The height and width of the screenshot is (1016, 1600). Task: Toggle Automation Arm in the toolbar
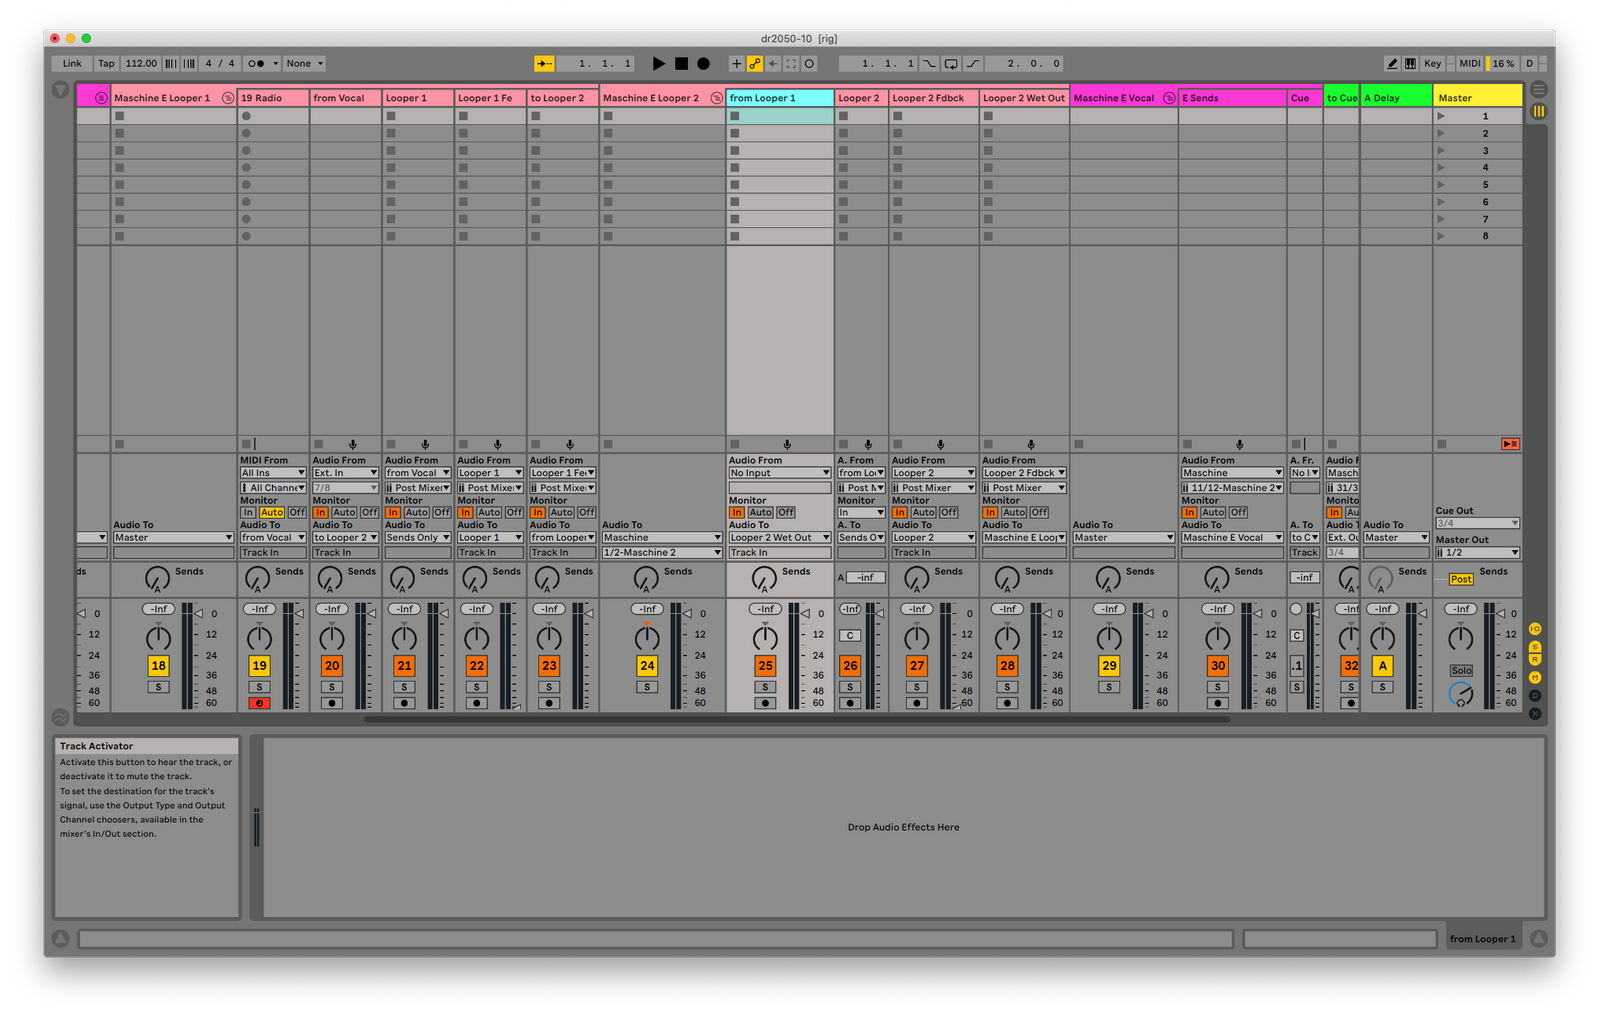[x=754, y=64]
